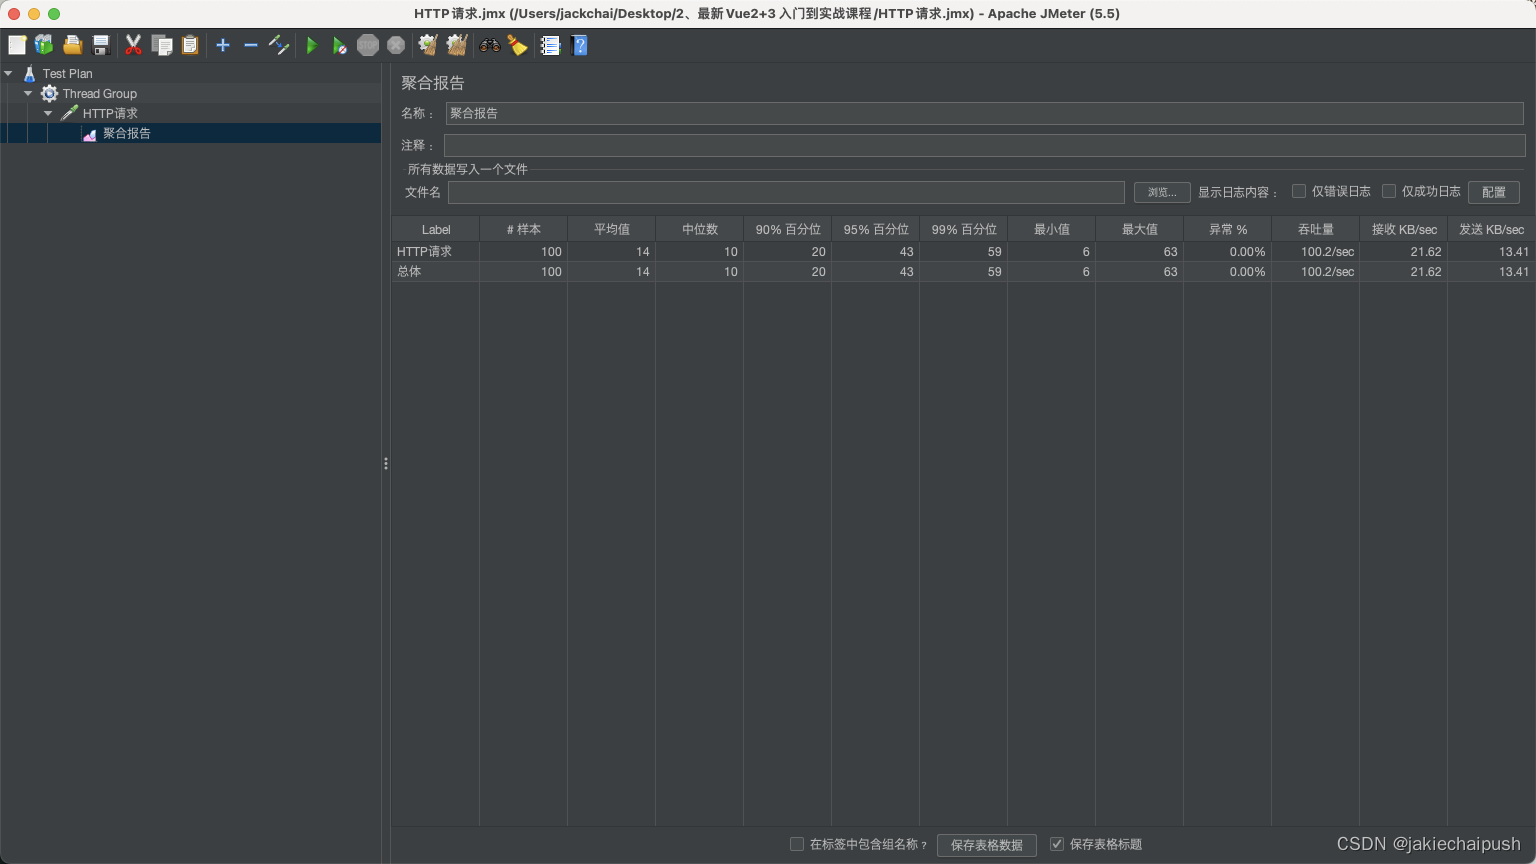
Task: Select the 聚合报告 listener node
Action: 127,133
